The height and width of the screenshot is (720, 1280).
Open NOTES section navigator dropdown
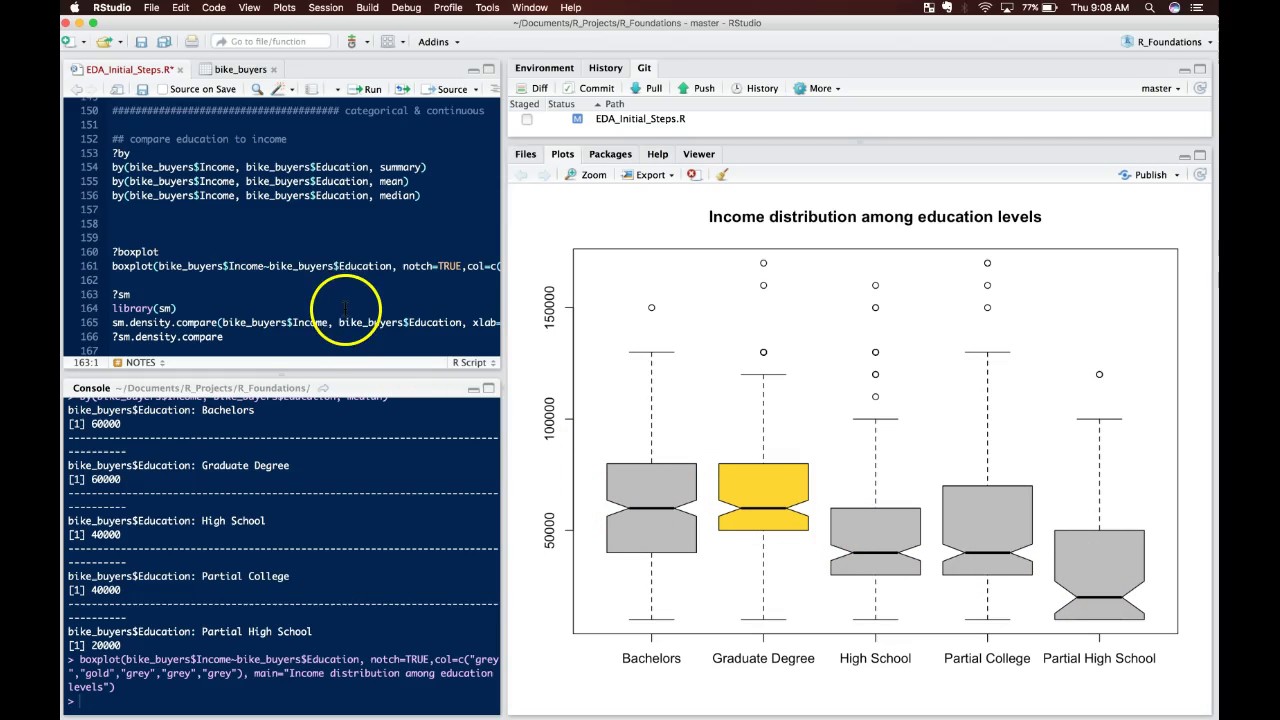(x=139, y=362)
